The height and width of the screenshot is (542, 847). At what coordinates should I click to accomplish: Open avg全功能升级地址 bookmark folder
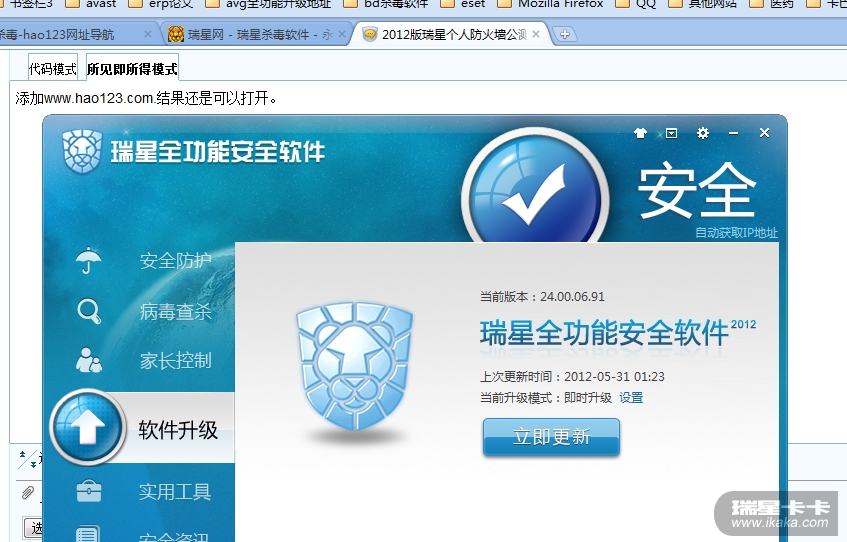tap(268, 4)
